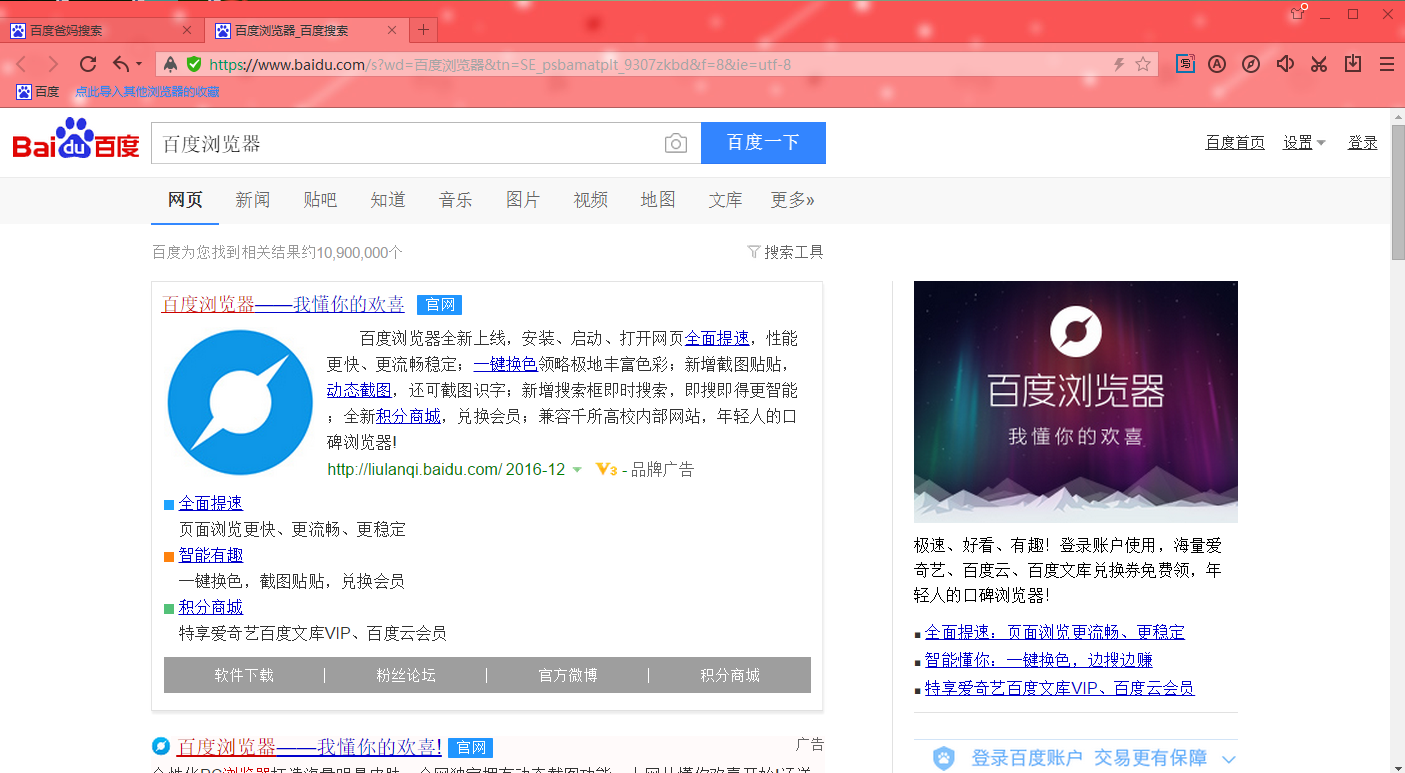
Task: Switch to the 视频 tab
Action: pyautogui.click(x=590, y=200)
